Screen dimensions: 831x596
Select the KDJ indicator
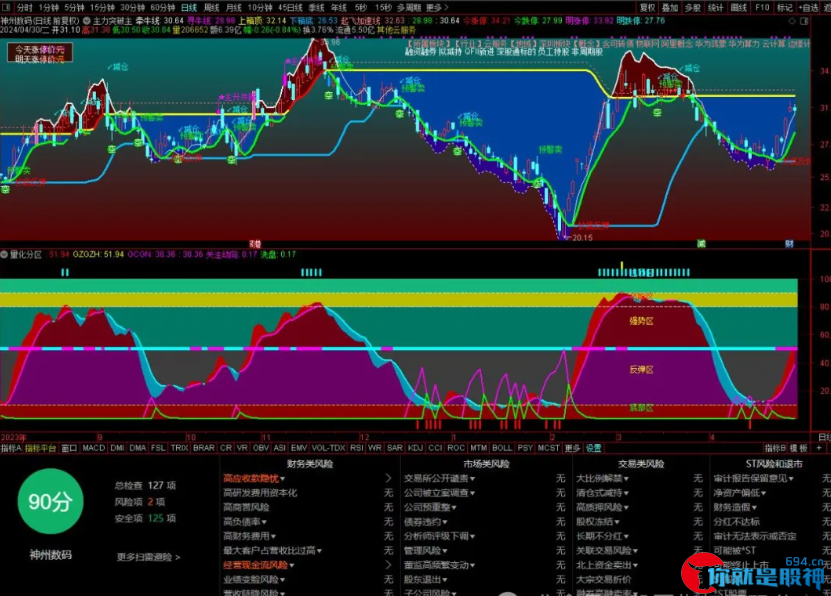415,448
